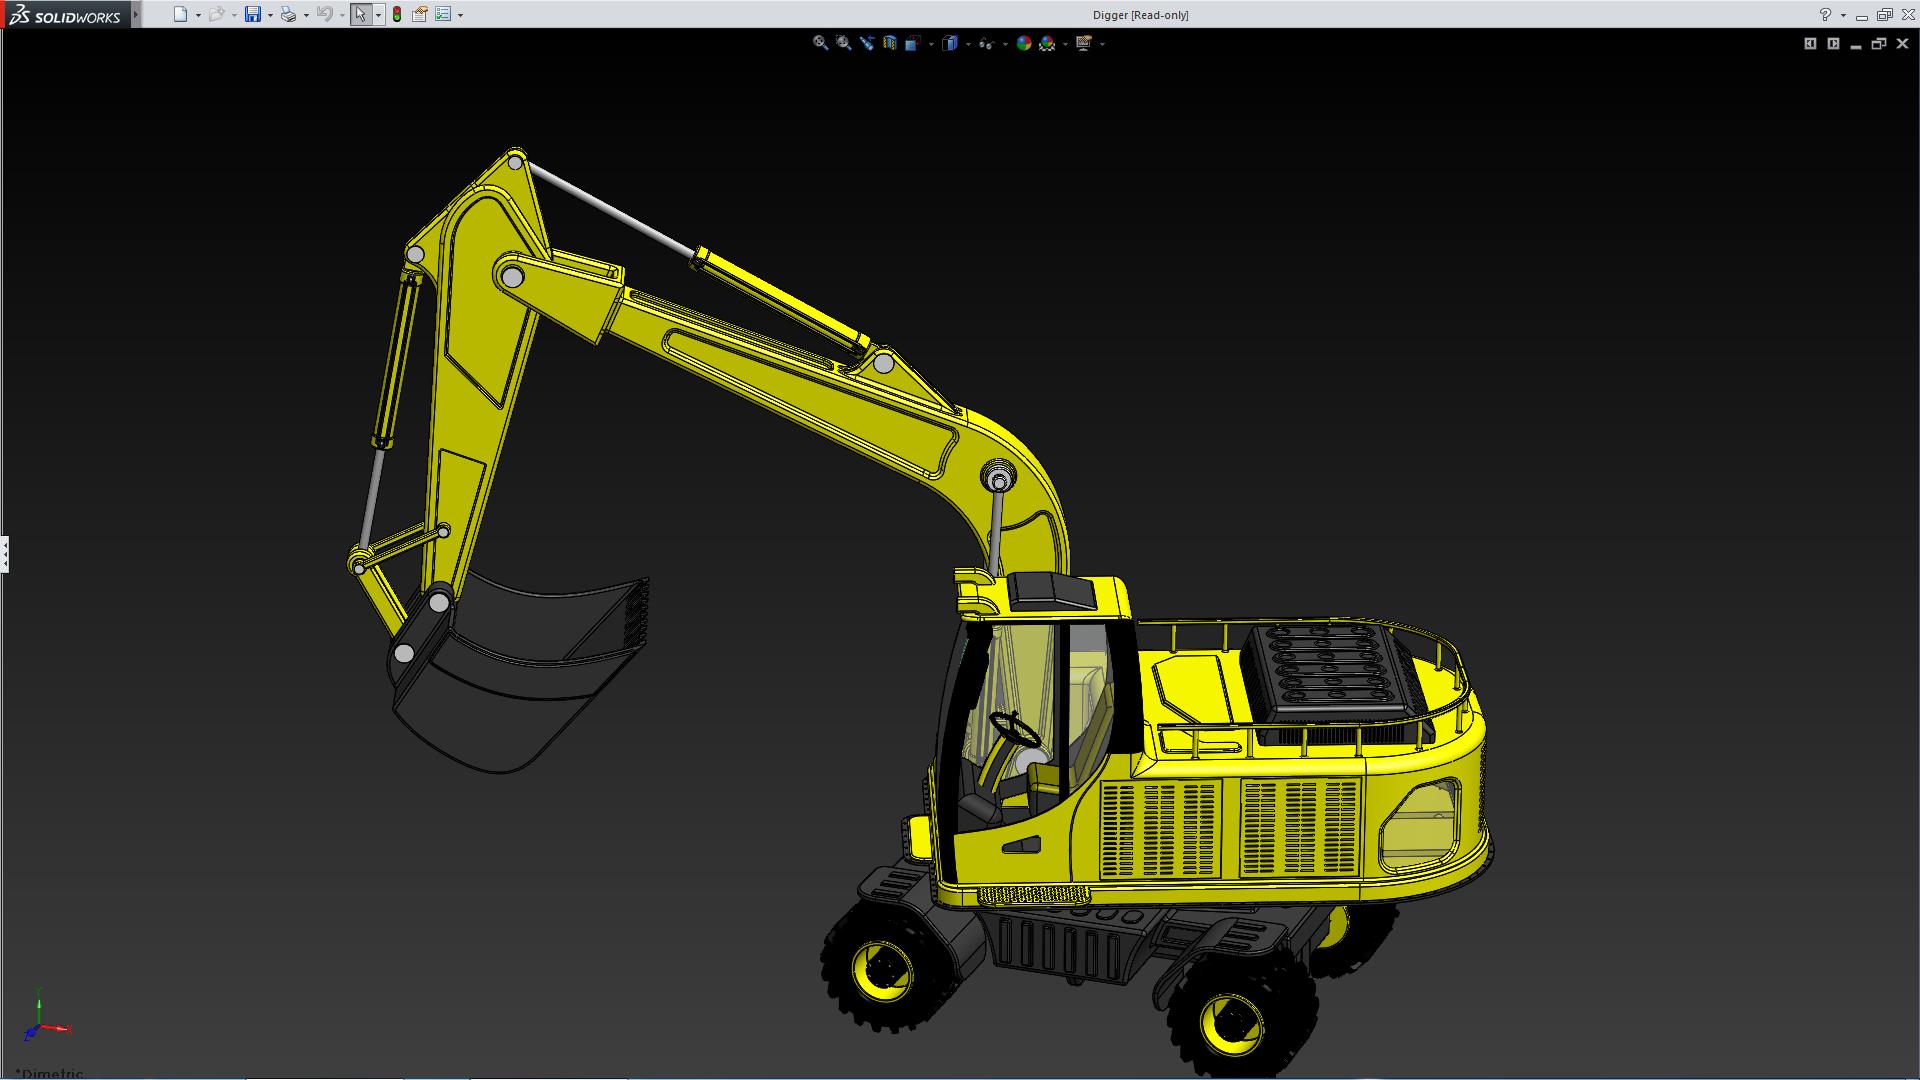This screenshot has height=1080, width=1920.
Task: Expand the left FeatureManager panel handle
Action: pyautogui.click(x=5, y=553)
